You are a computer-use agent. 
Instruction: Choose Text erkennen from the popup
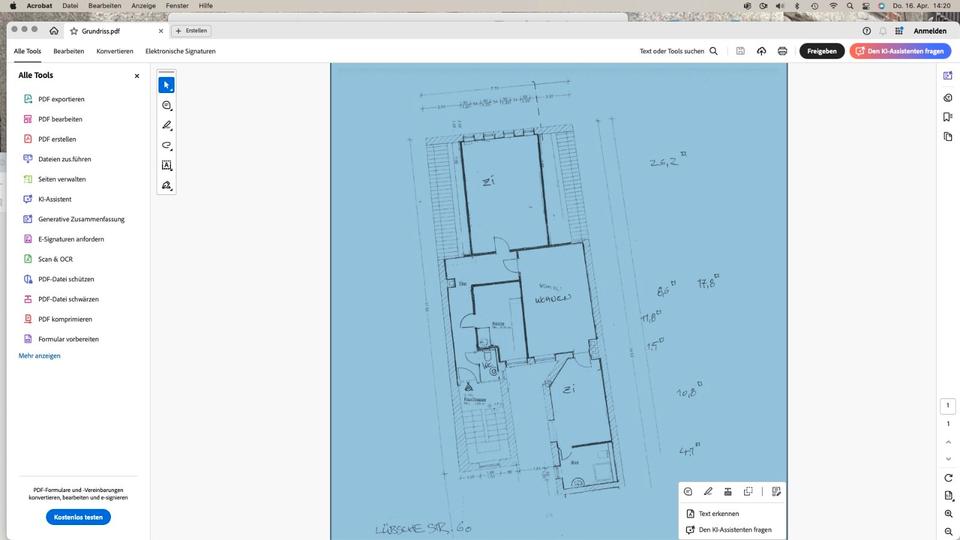[x=719, y=514]
